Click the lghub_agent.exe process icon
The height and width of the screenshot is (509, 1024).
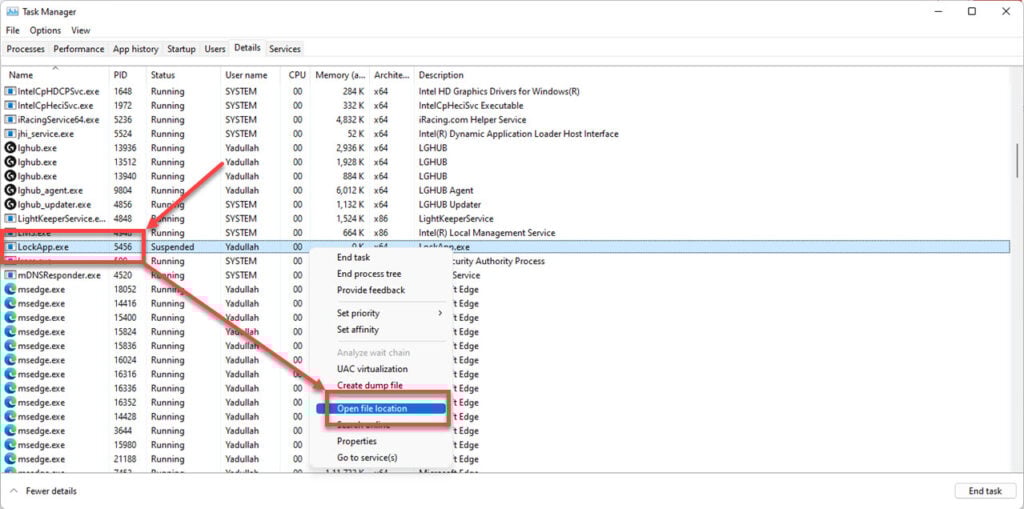tap(10, 190)
